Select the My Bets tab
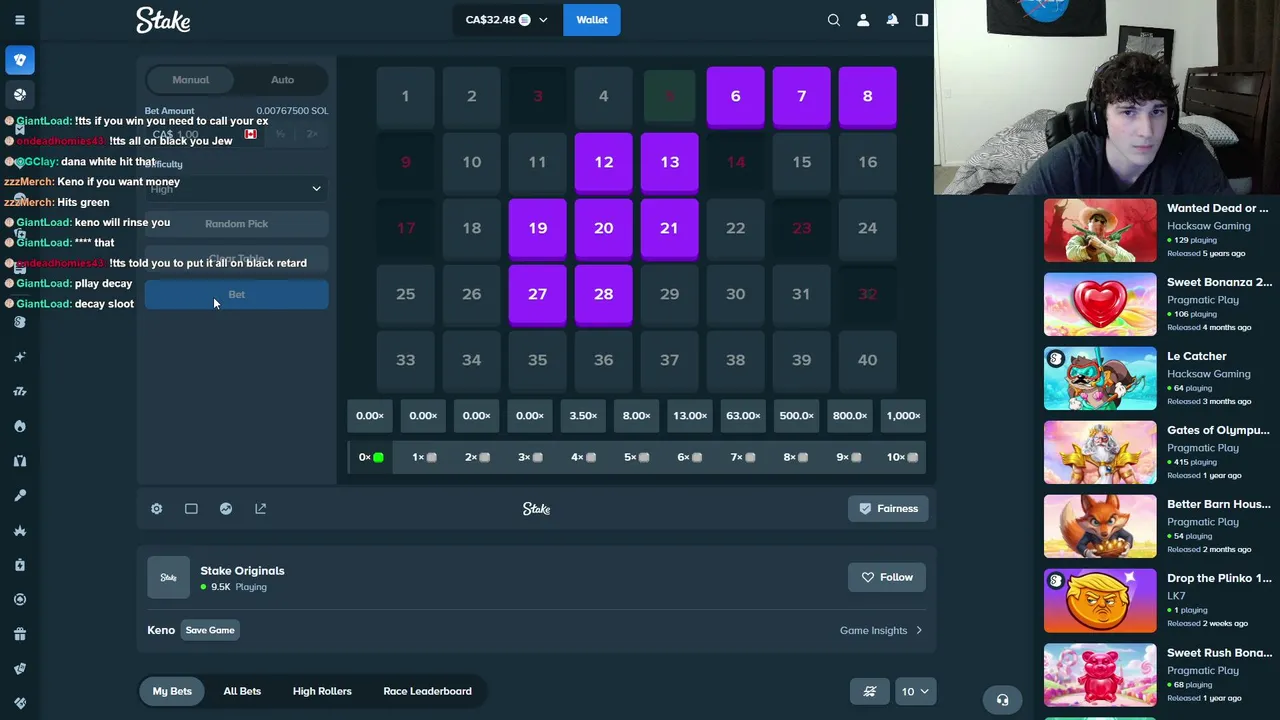The width and height of the screenshot is (1280, 720). pyautogui.click(x=172, y=691)
